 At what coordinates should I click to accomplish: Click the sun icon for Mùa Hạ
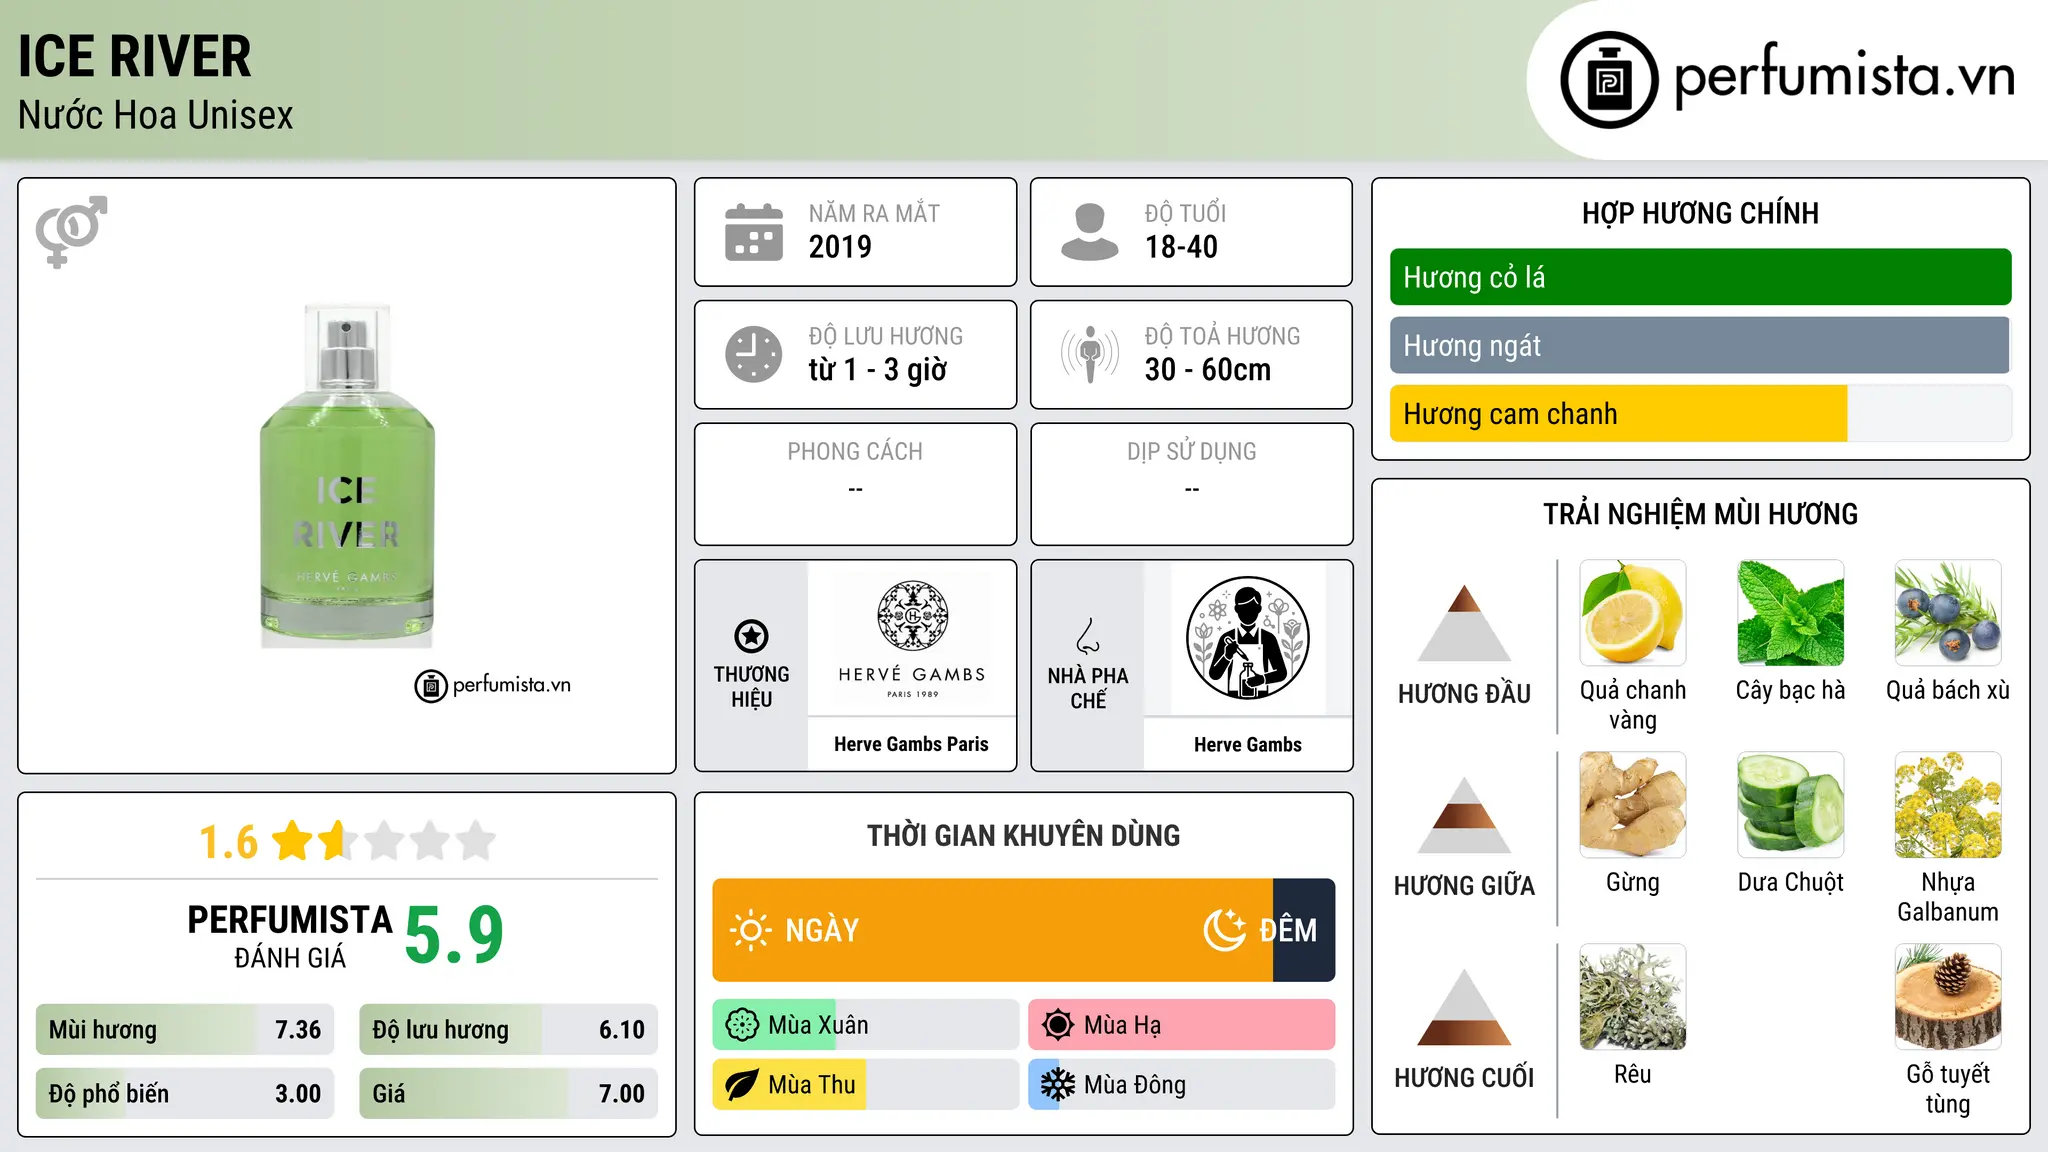click(1058, 1025)
